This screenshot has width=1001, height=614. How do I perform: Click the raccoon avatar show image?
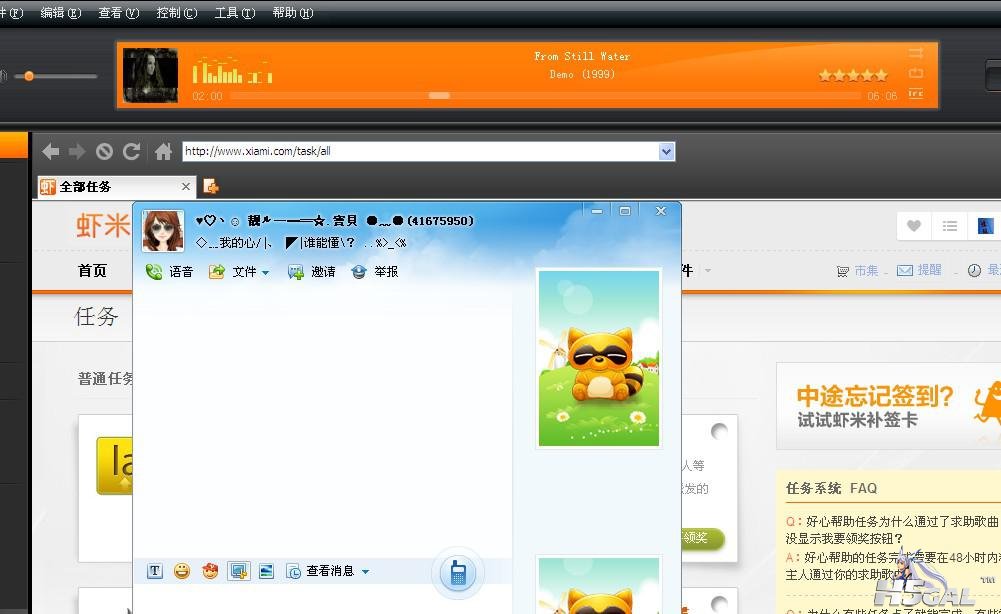pos(599,358)
